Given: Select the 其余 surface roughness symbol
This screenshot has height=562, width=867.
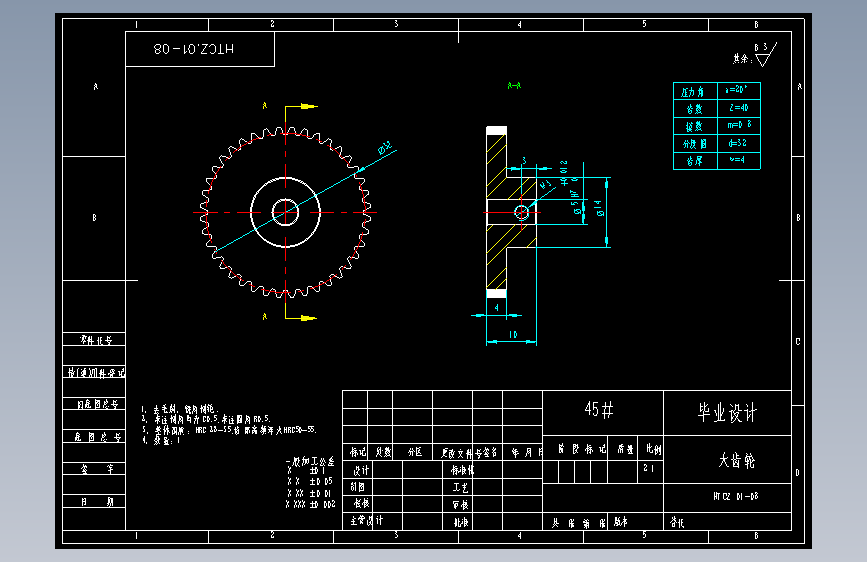Looking at the screenshot, I should click(x=755, y=55).
